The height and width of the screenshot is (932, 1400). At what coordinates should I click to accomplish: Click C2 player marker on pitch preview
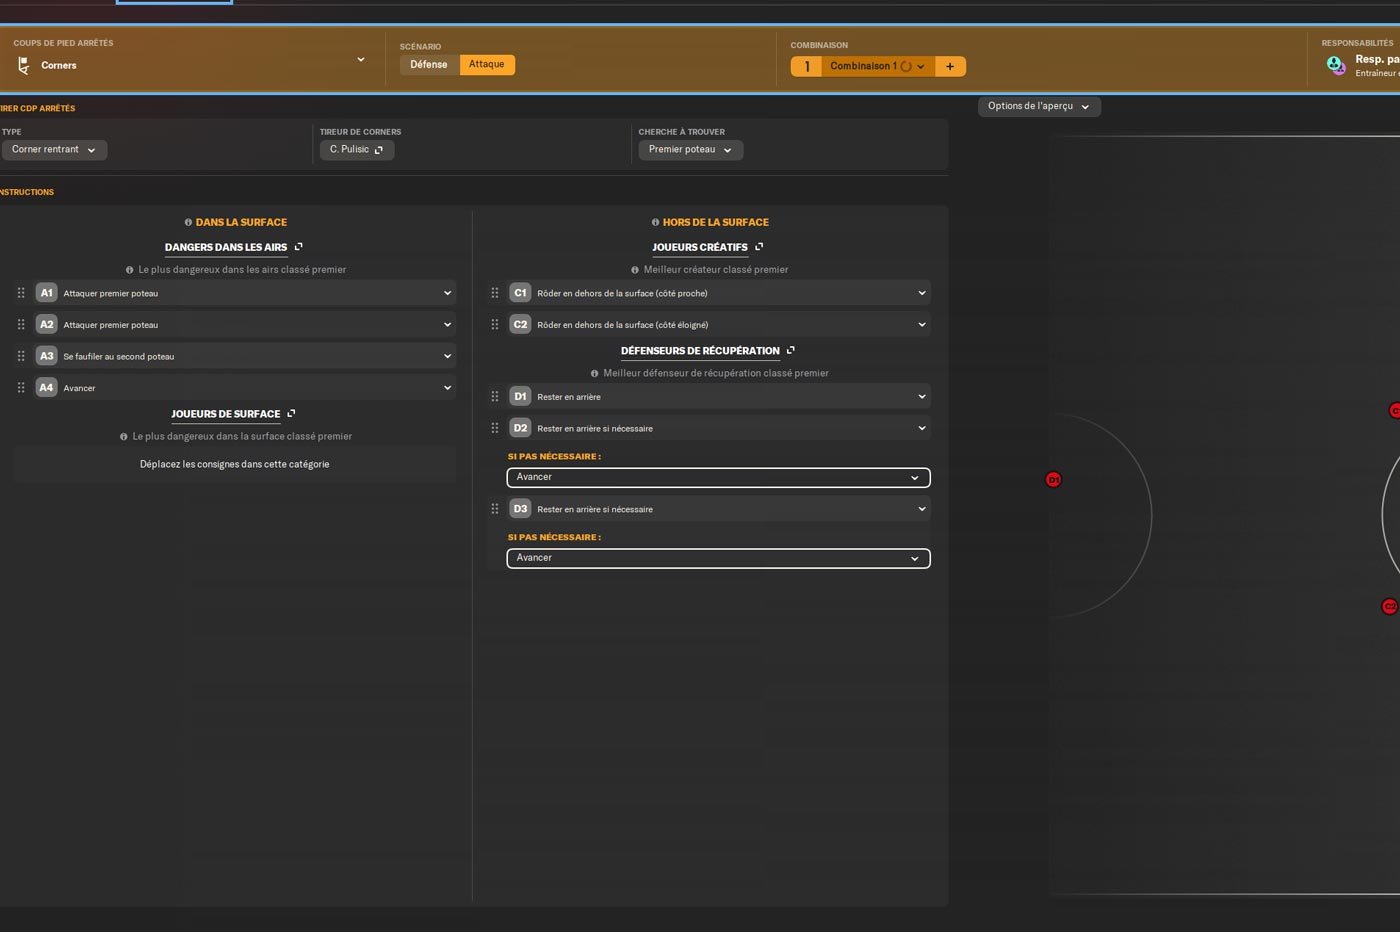point(1389,607)
